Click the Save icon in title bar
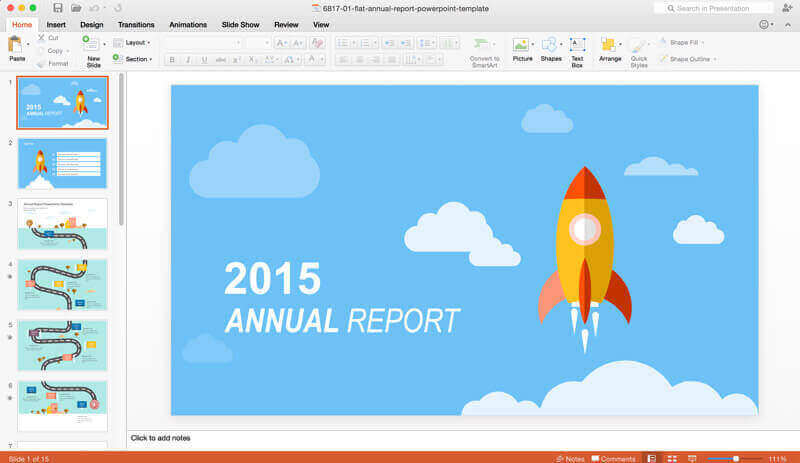This screenshot has width=800, height=463. pos(59,8)
